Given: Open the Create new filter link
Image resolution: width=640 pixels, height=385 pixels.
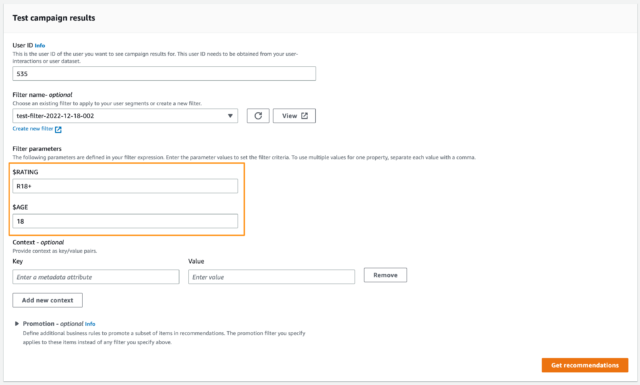Looking at the screenshot, I should (33, 129).
